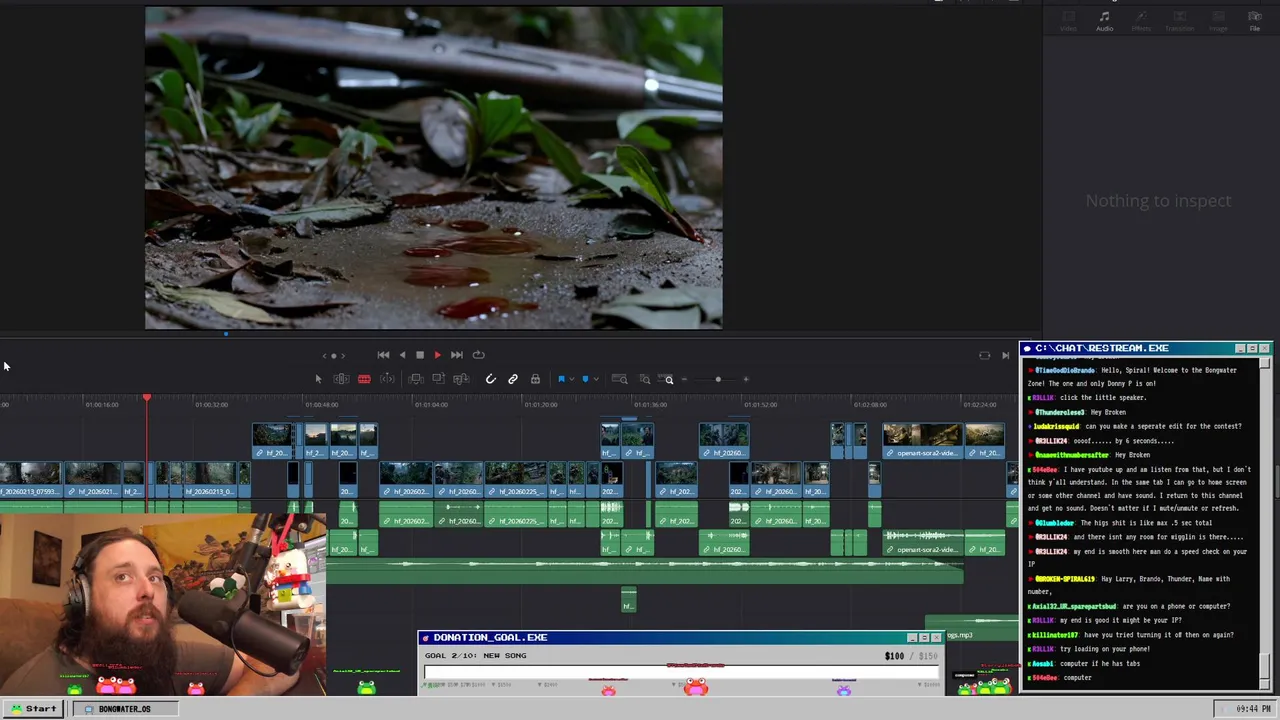Viewport: 1280px width, 720px height.
Task: Toggle the Linked Selection chain icon
Action: click(x=513, y=379)
